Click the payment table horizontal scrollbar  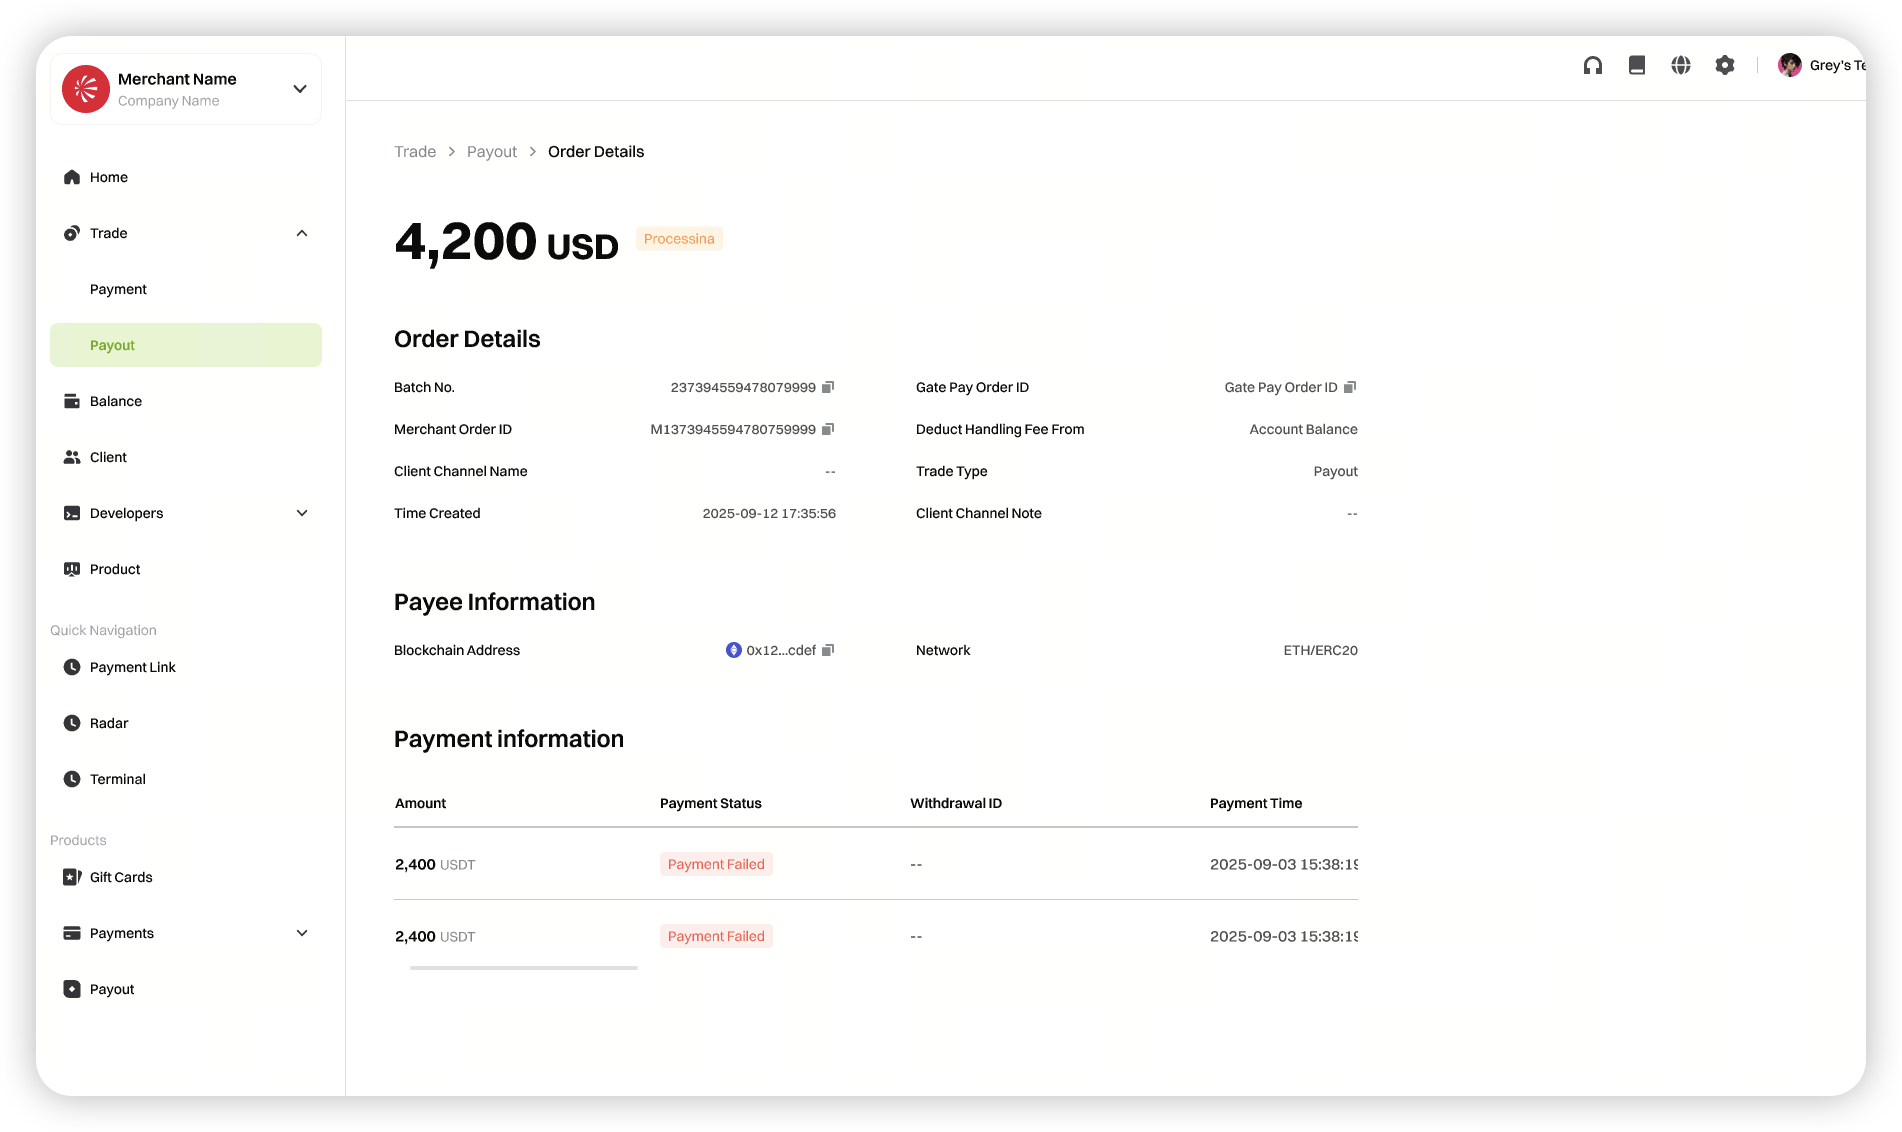pos(524,968)
